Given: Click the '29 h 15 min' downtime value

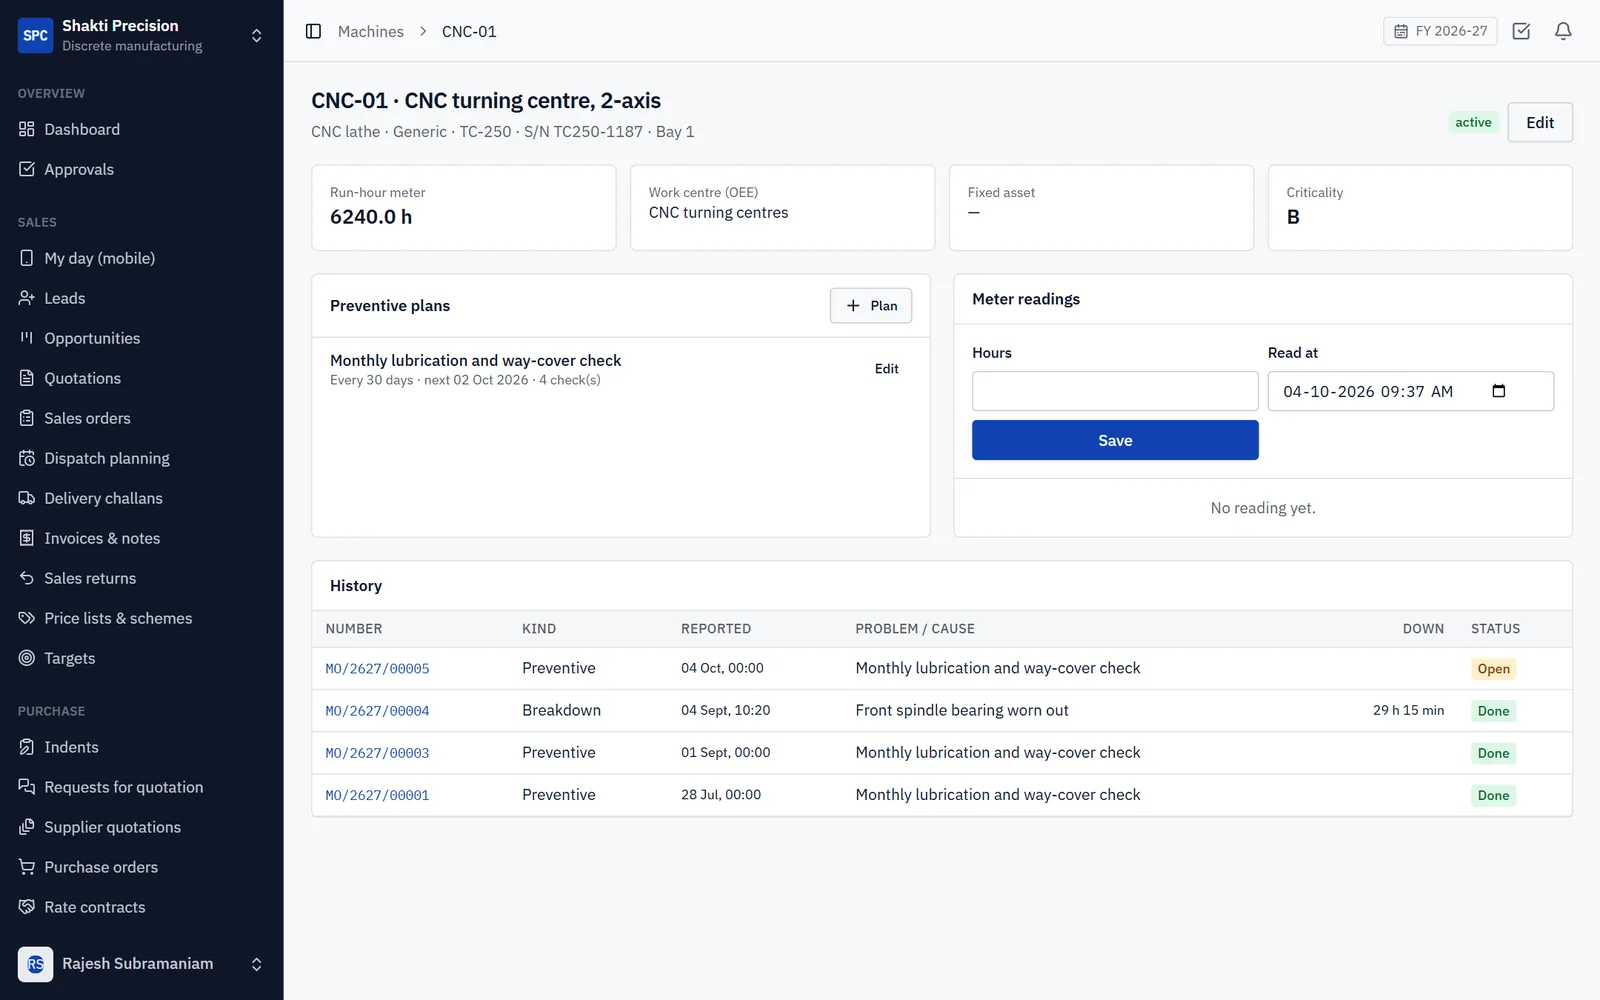Looking at the screenshot, I should click(x=1408, y=710).
